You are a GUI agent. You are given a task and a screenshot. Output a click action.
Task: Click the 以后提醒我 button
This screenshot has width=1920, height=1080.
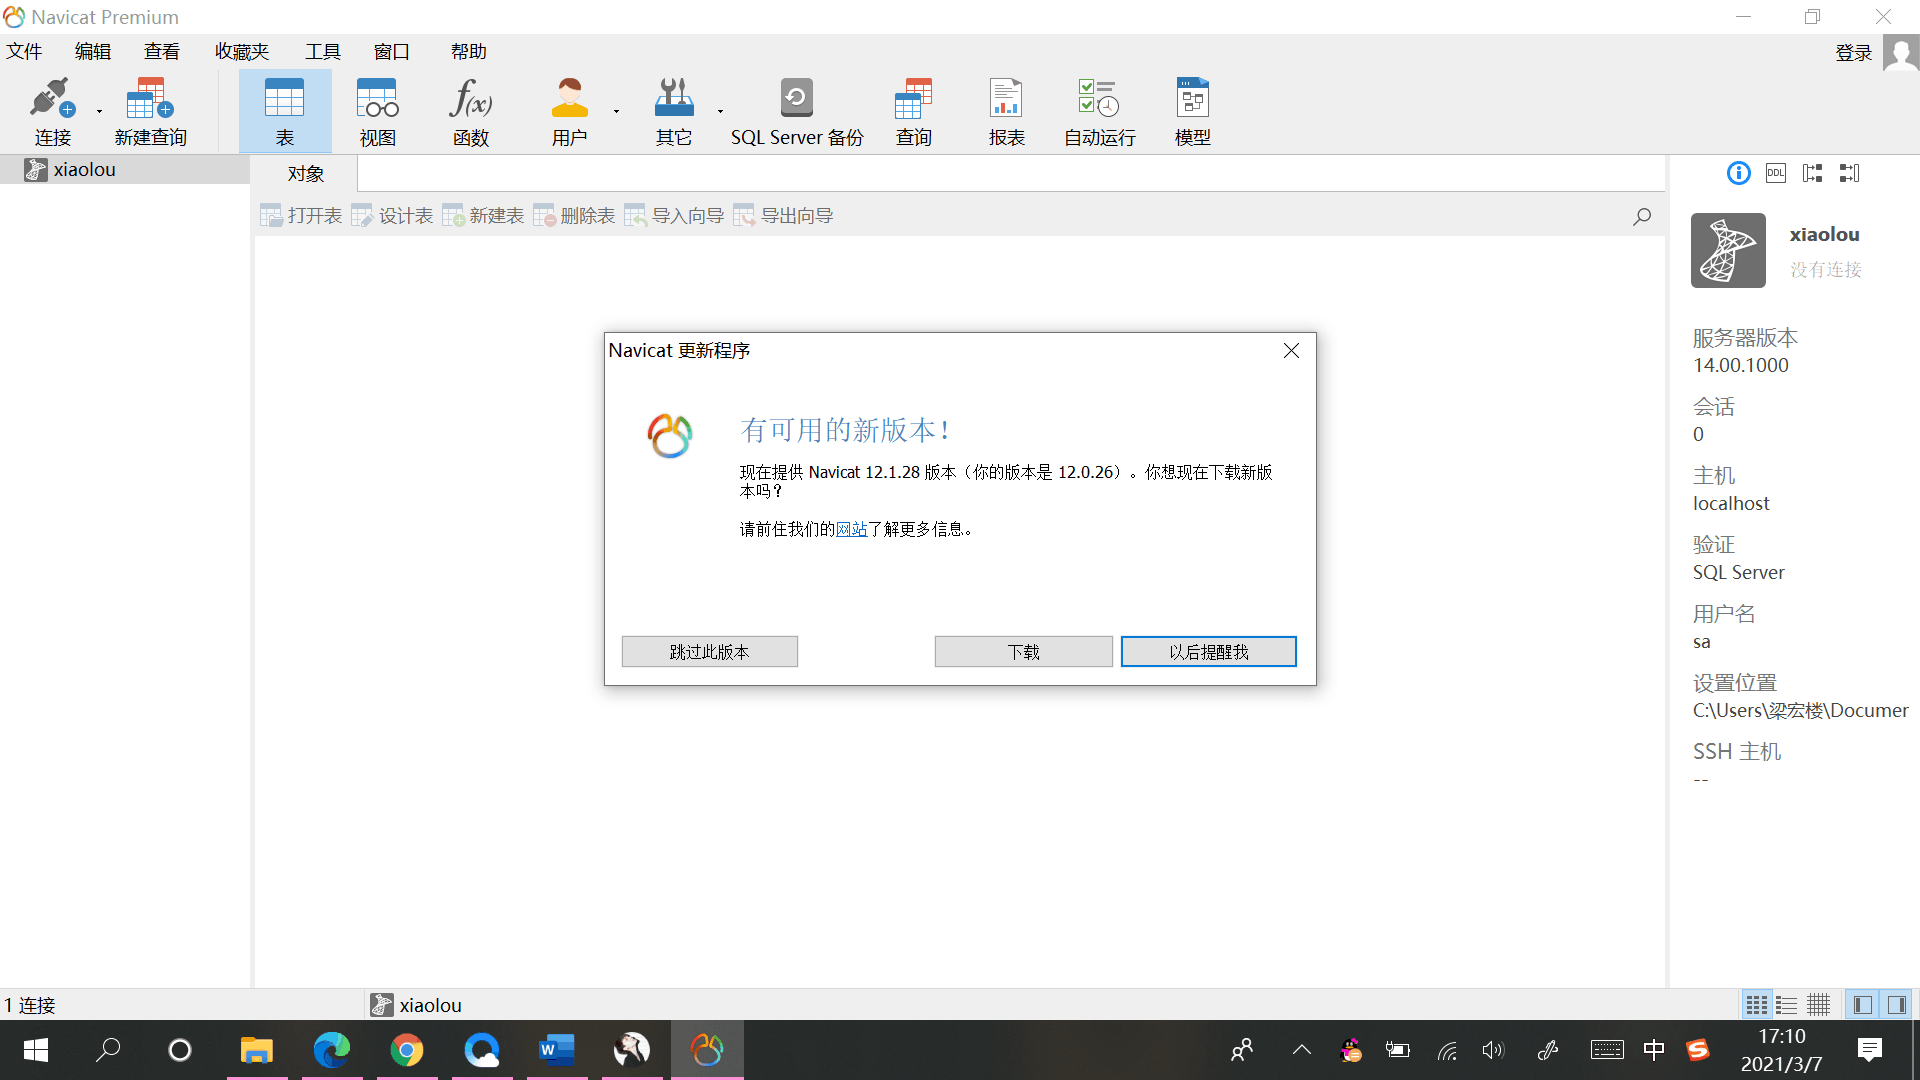[x=1208, y=652]
